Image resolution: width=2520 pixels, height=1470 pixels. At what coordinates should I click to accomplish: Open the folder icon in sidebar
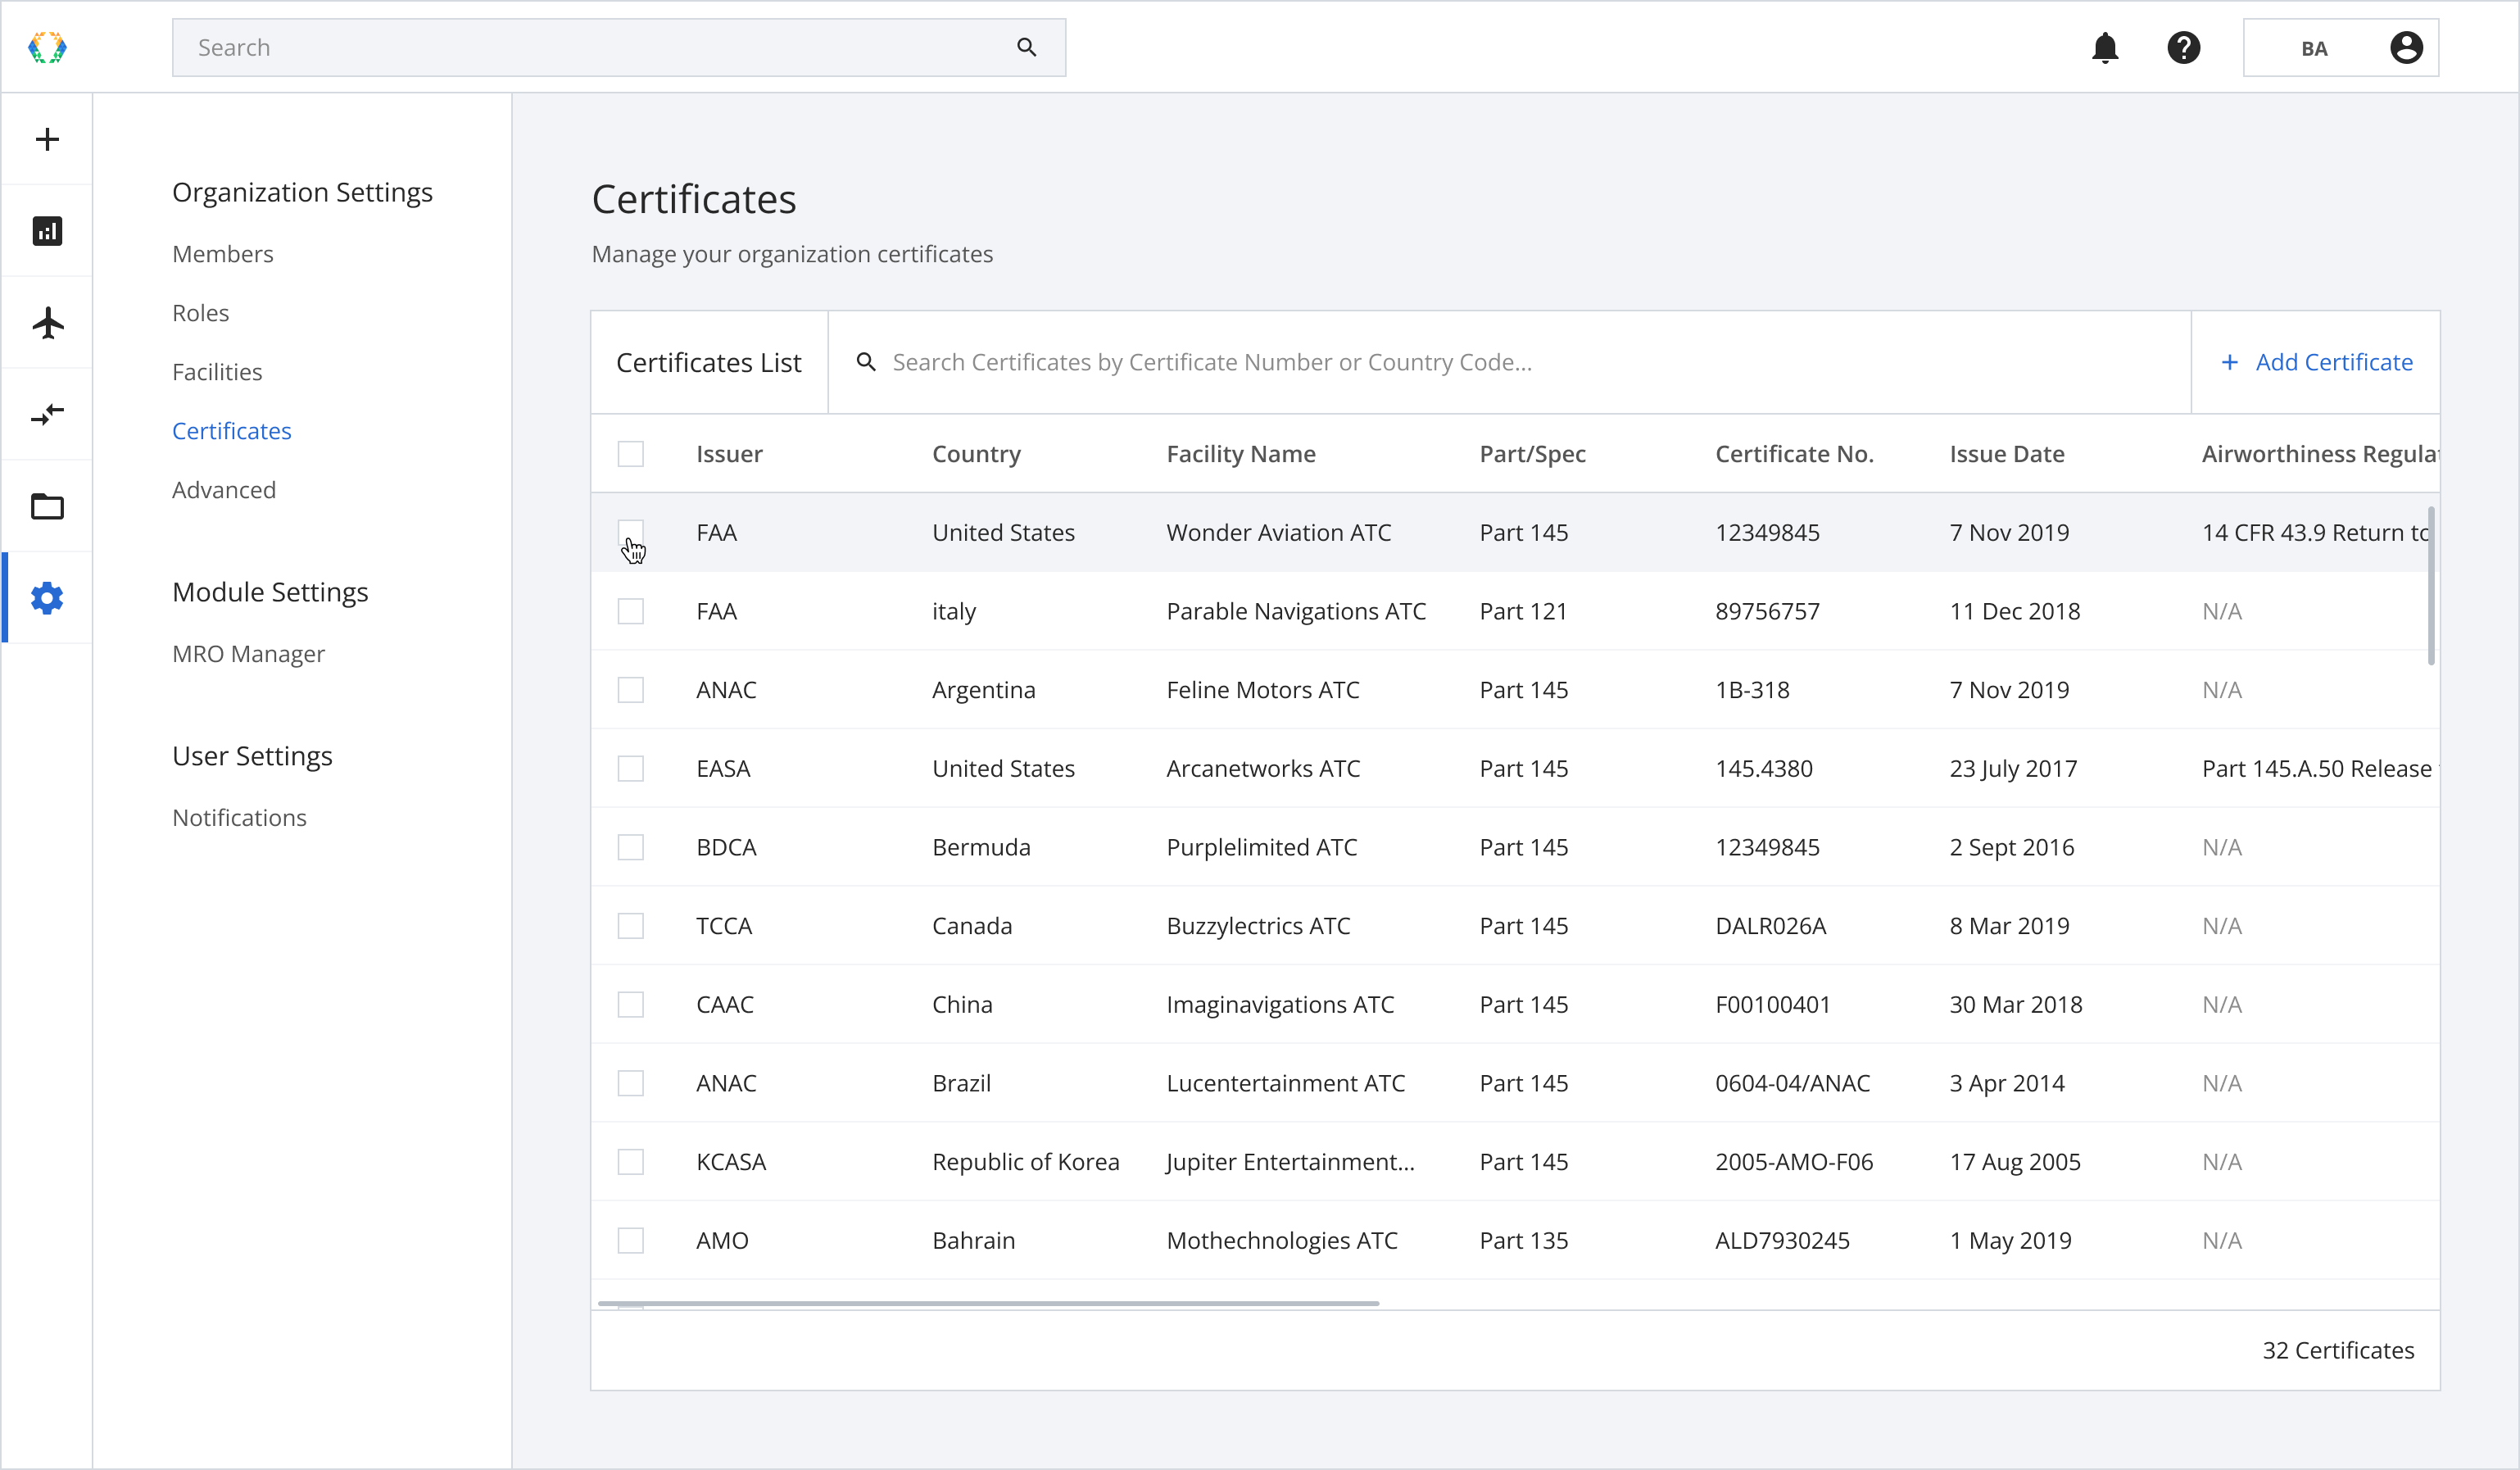(x=47, y=506)
